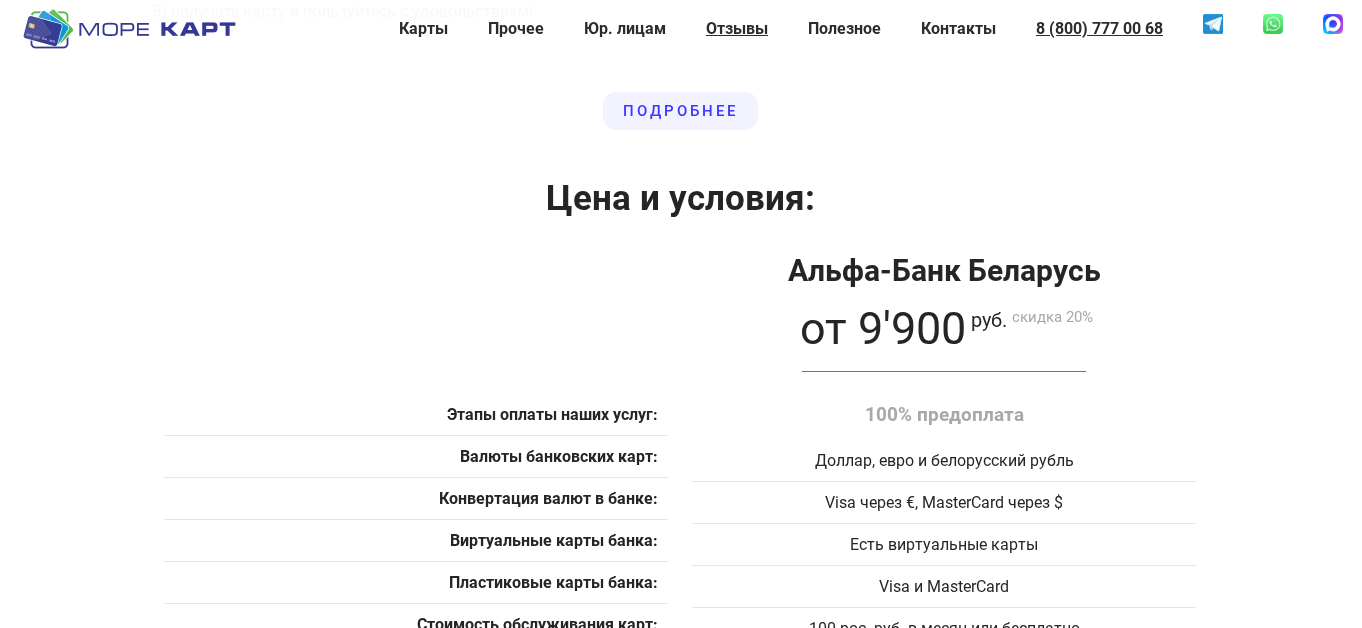The height and width of the screenshot is (628, 1362).
Task: Select Юр. лицам in the navigation
Action: [x=625, y=28]
